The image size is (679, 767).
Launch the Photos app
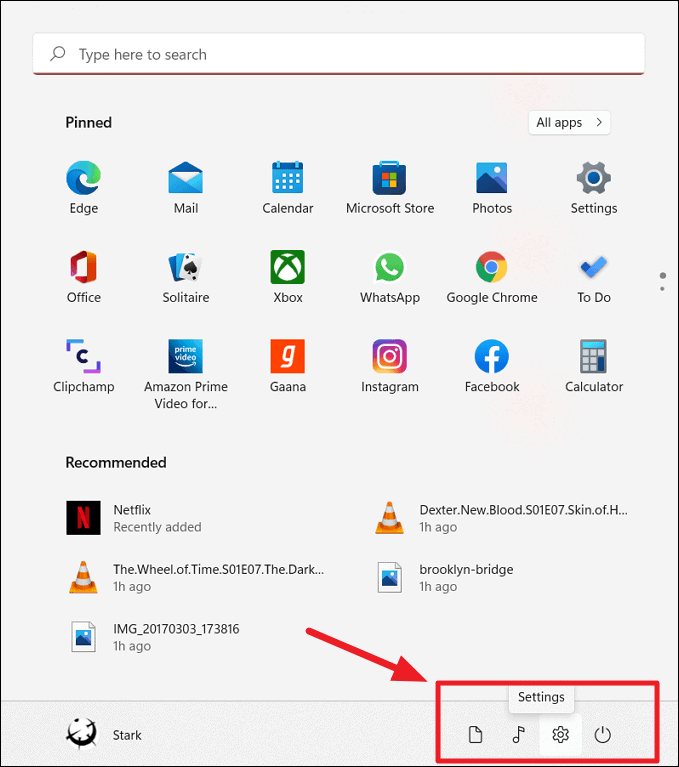pos(492,187)
